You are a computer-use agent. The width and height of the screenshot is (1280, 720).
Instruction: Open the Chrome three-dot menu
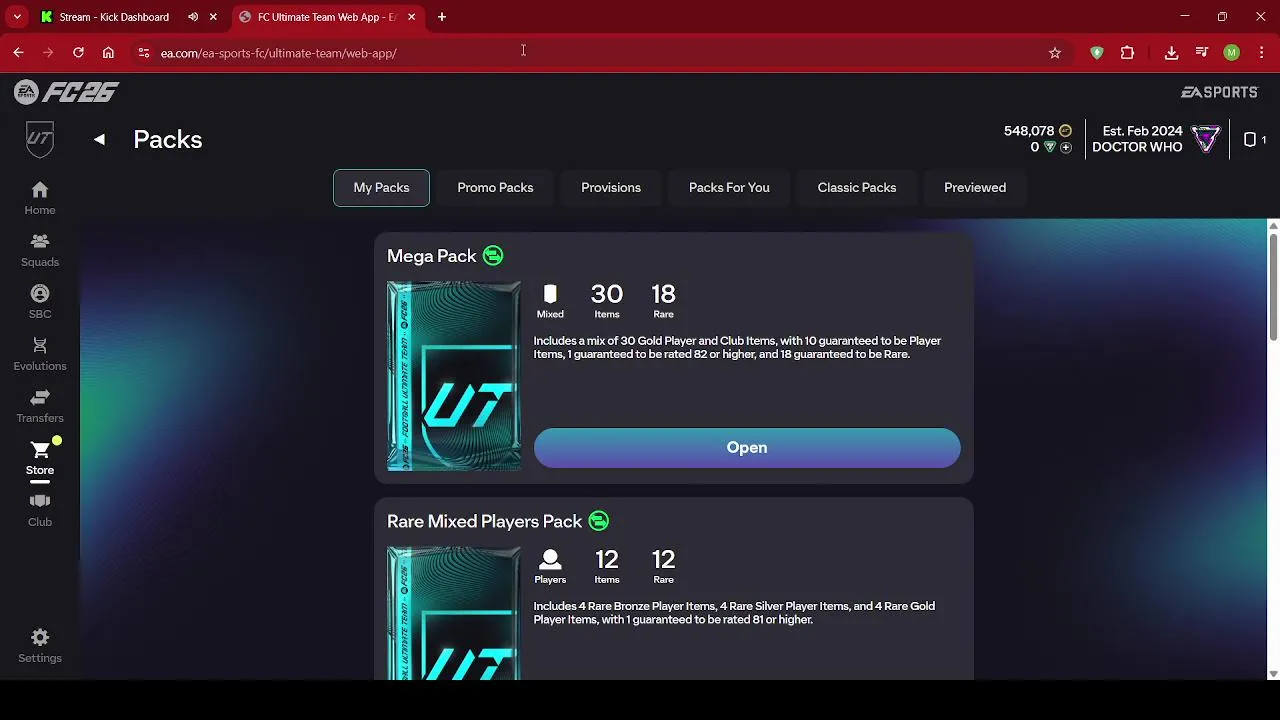click(x=1262, y=53)
